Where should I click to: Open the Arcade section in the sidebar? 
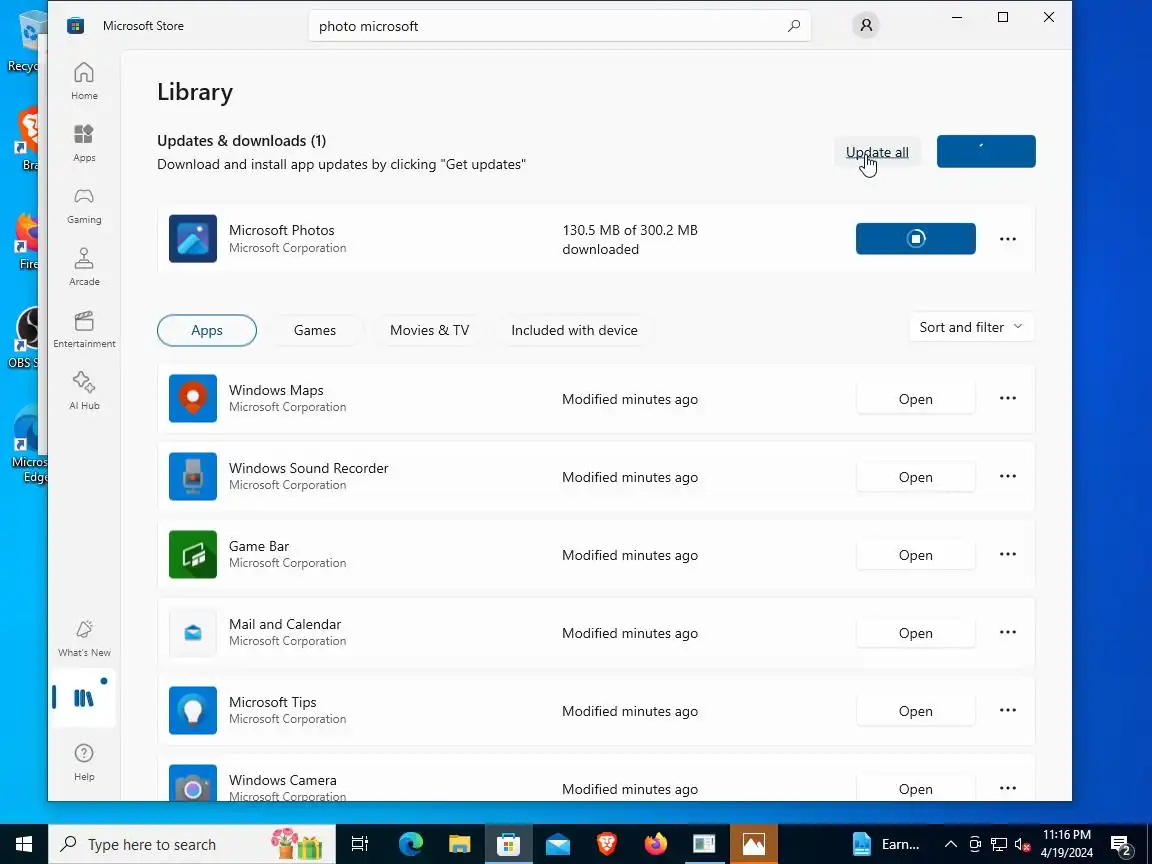pos(84,267)
